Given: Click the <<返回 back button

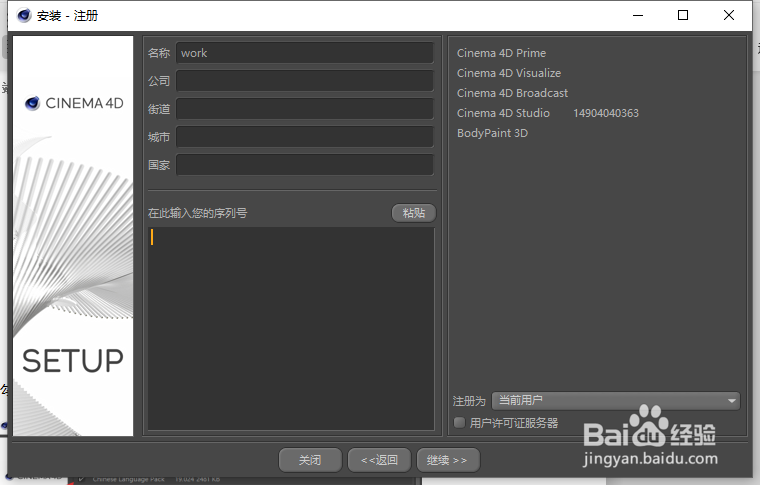Looking at the screenshot, I should coord(380,460).
